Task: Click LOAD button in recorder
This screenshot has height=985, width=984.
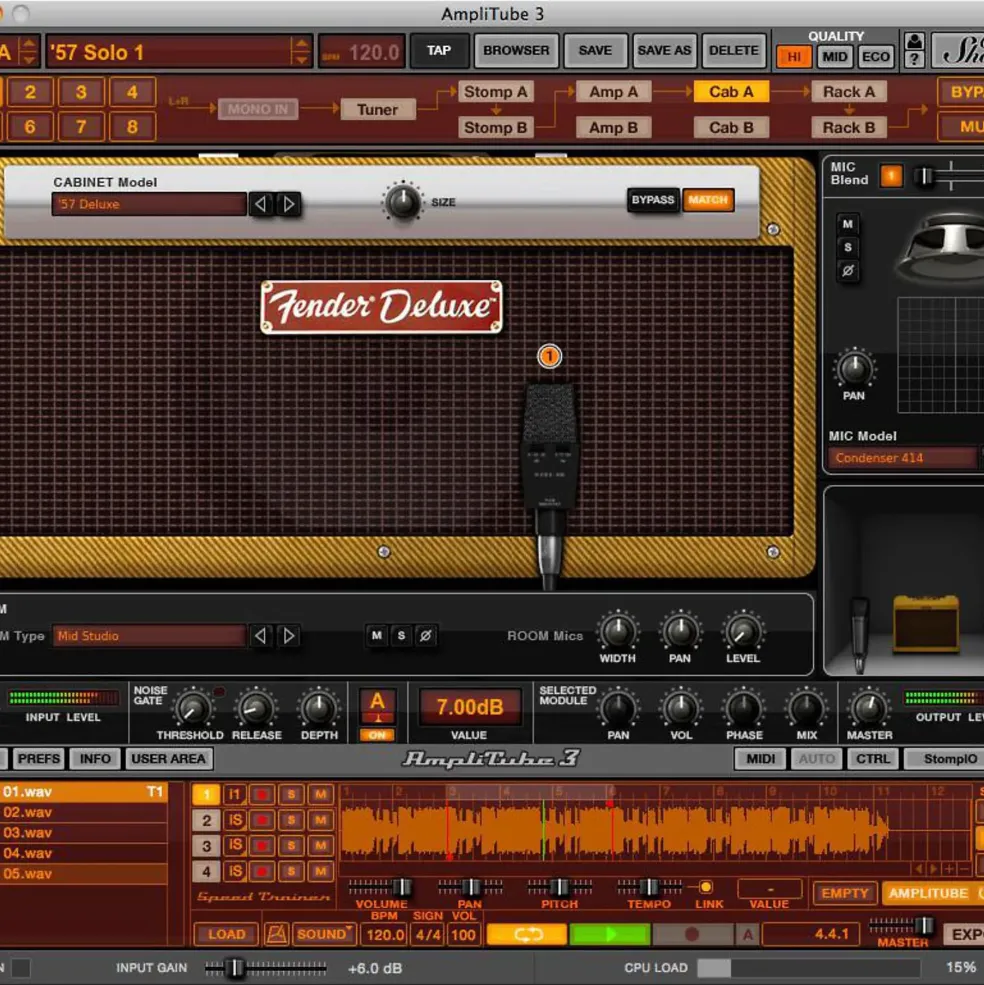Action: tap(226, 934)
